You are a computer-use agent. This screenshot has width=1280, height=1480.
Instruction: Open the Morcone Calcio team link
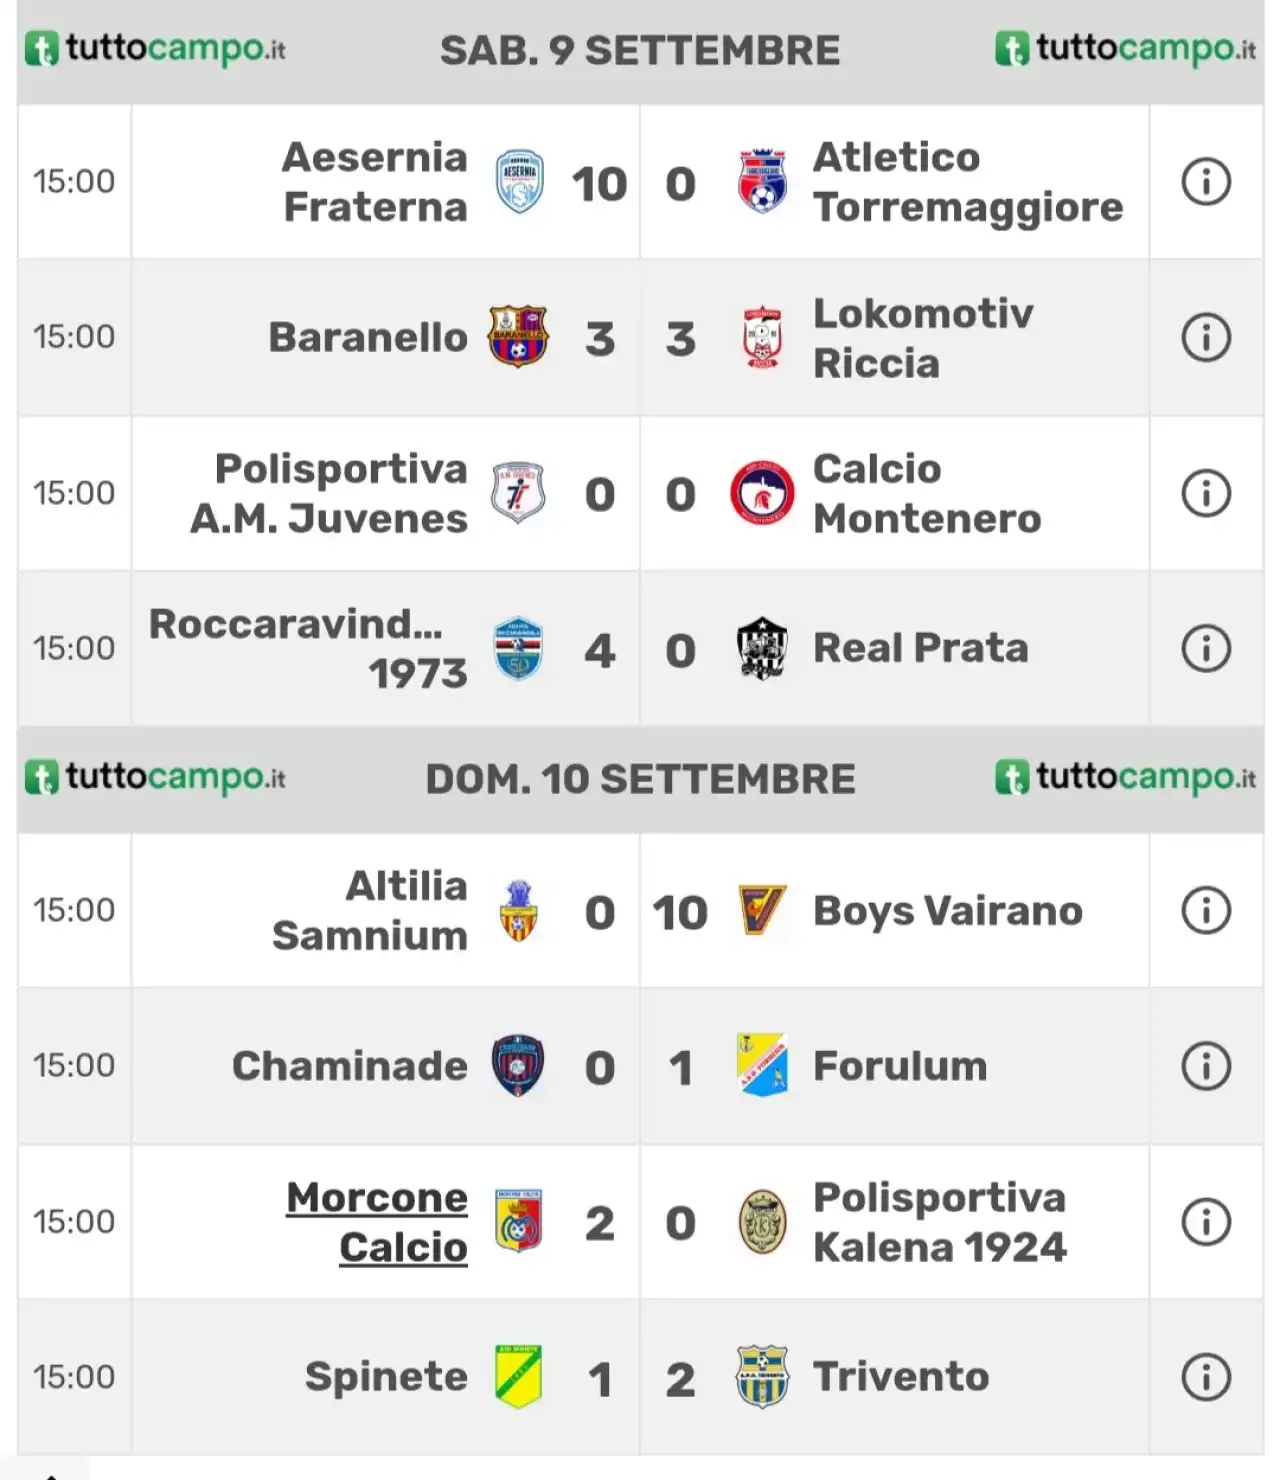point(377,1222)
